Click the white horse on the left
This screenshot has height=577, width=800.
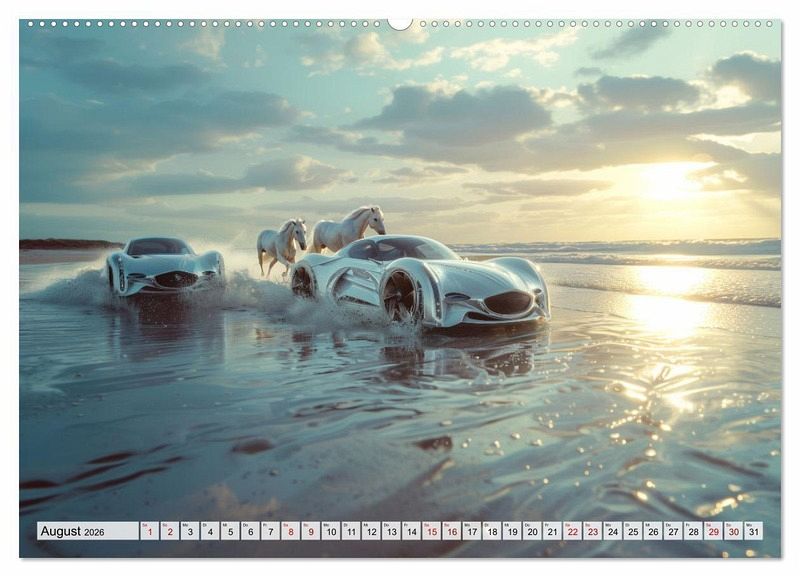[x=281, y=244]
